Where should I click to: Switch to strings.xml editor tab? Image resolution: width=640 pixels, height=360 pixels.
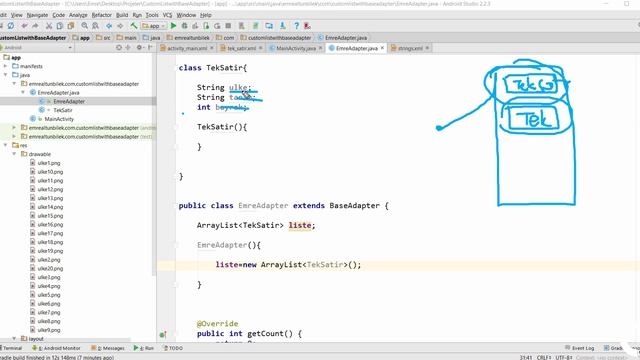pos(410,48)
